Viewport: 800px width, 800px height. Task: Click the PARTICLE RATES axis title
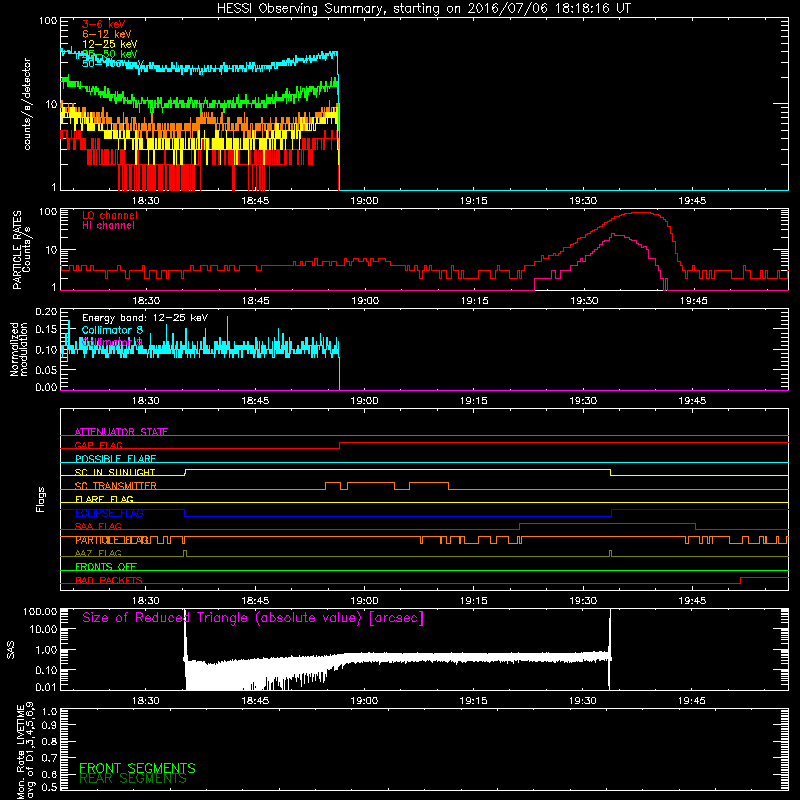click(17, 250)
